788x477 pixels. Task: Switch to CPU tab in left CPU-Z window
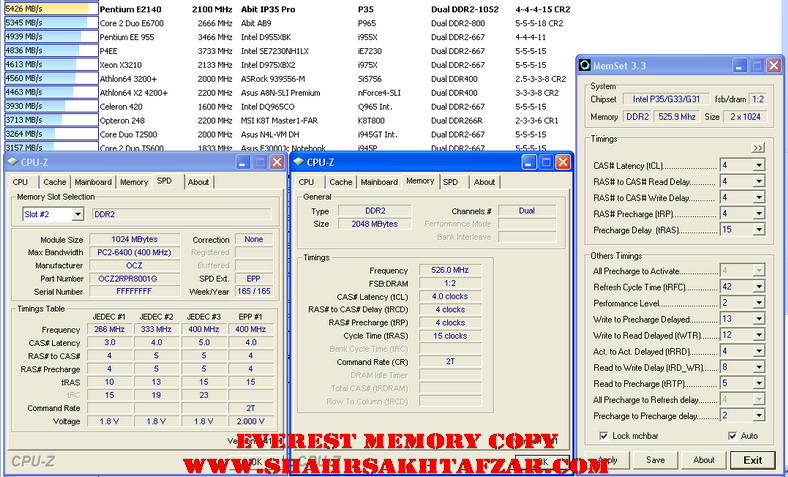(x=20, y=182)
